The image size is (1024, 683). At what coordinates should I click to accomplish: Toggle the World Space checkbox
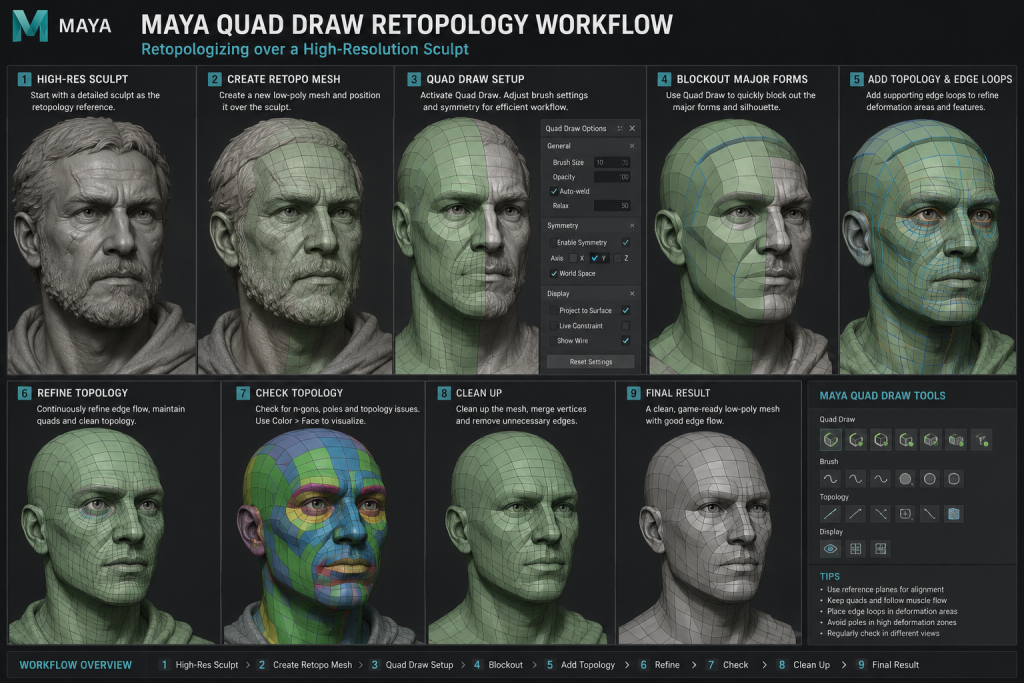click(x=553, y=274)
